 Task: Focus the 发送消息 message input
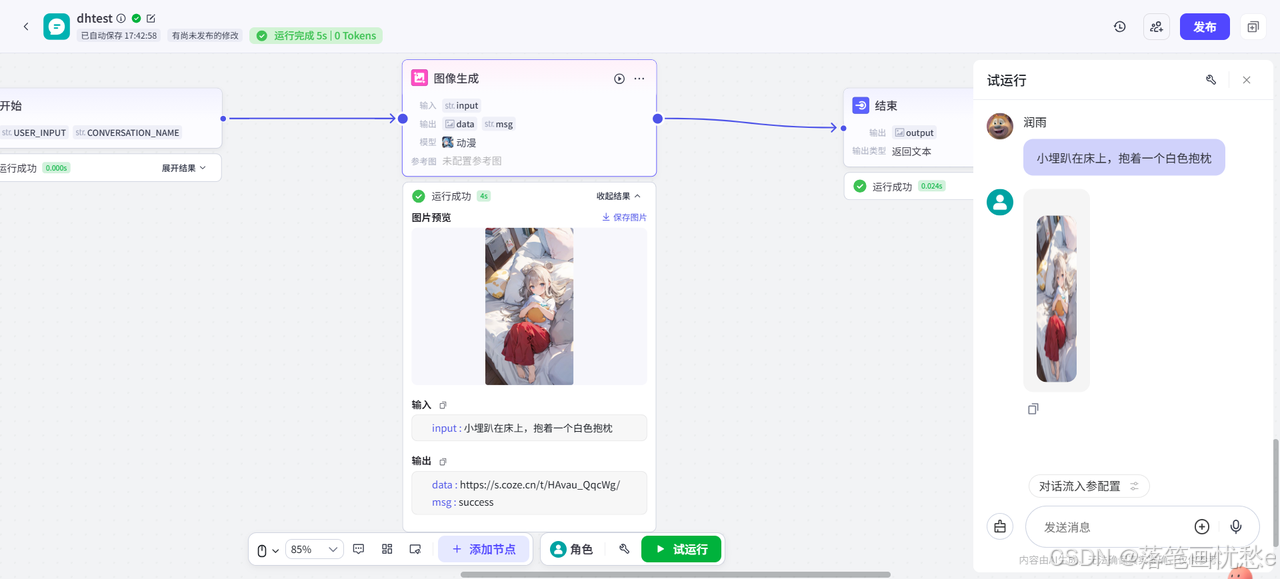(x=1110, y=527)
